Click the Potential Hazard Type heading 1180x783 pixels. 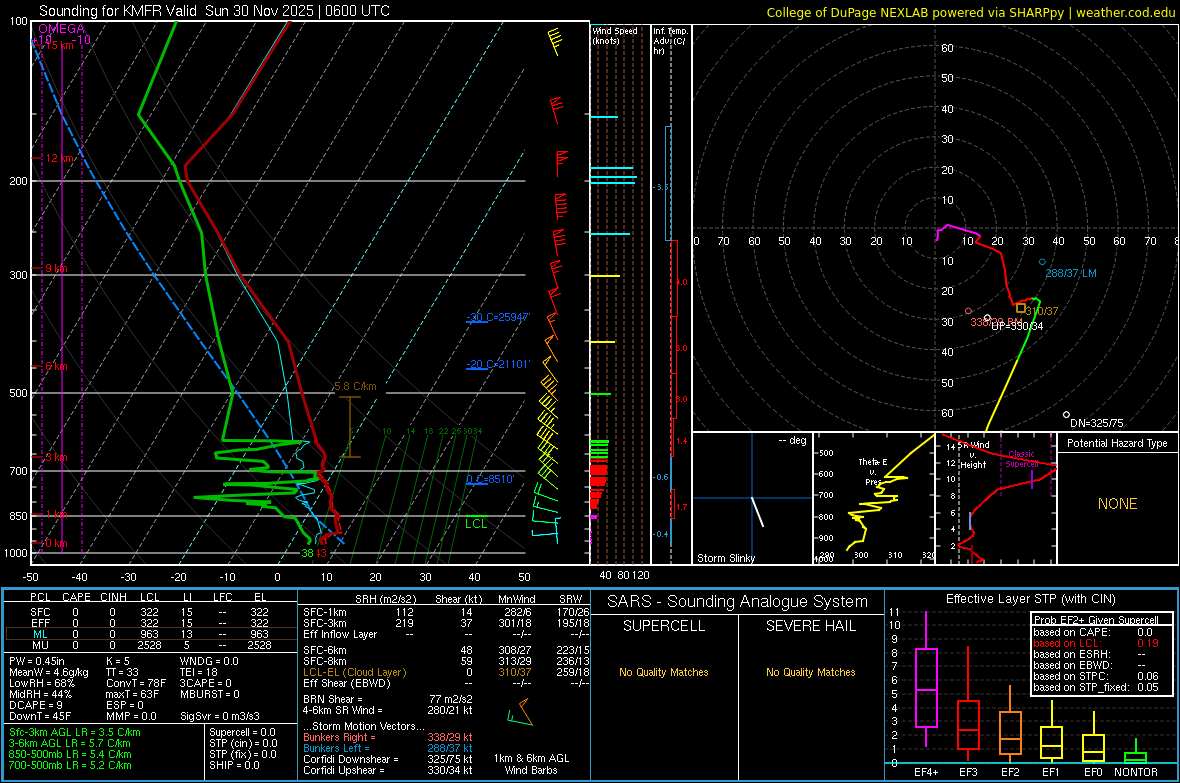[x=1117, y=443]
